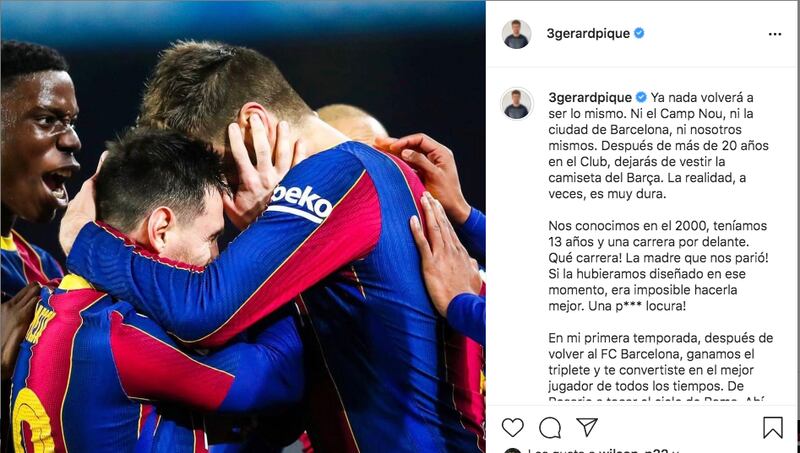
Task: Click the blue verified badge in the header
Action: pos(639,33)
